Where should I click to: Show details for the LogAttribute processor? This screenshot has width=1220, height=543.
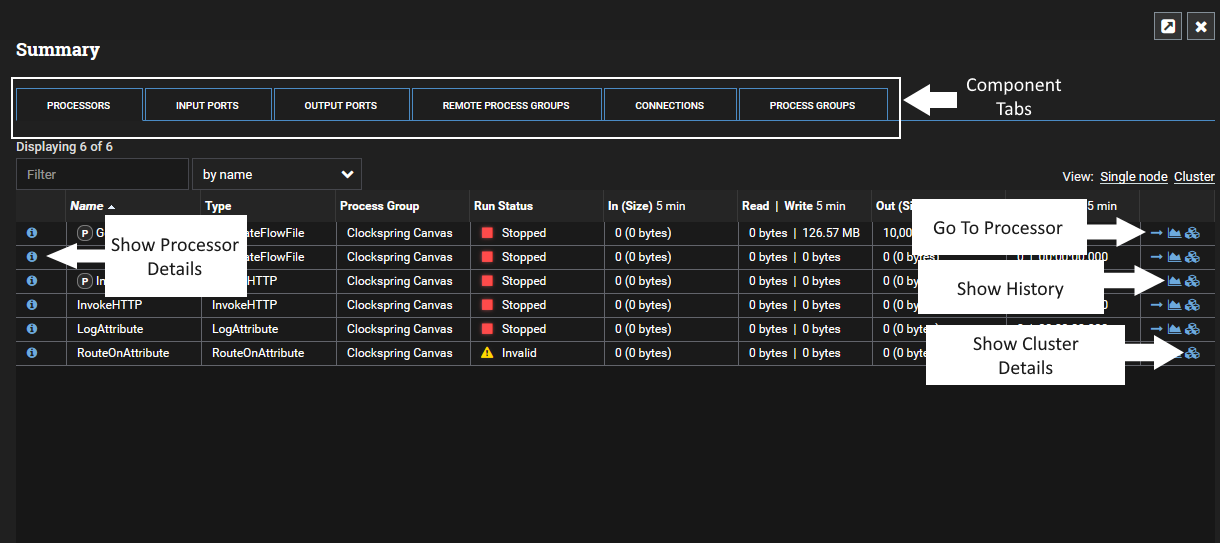[32, 329]
